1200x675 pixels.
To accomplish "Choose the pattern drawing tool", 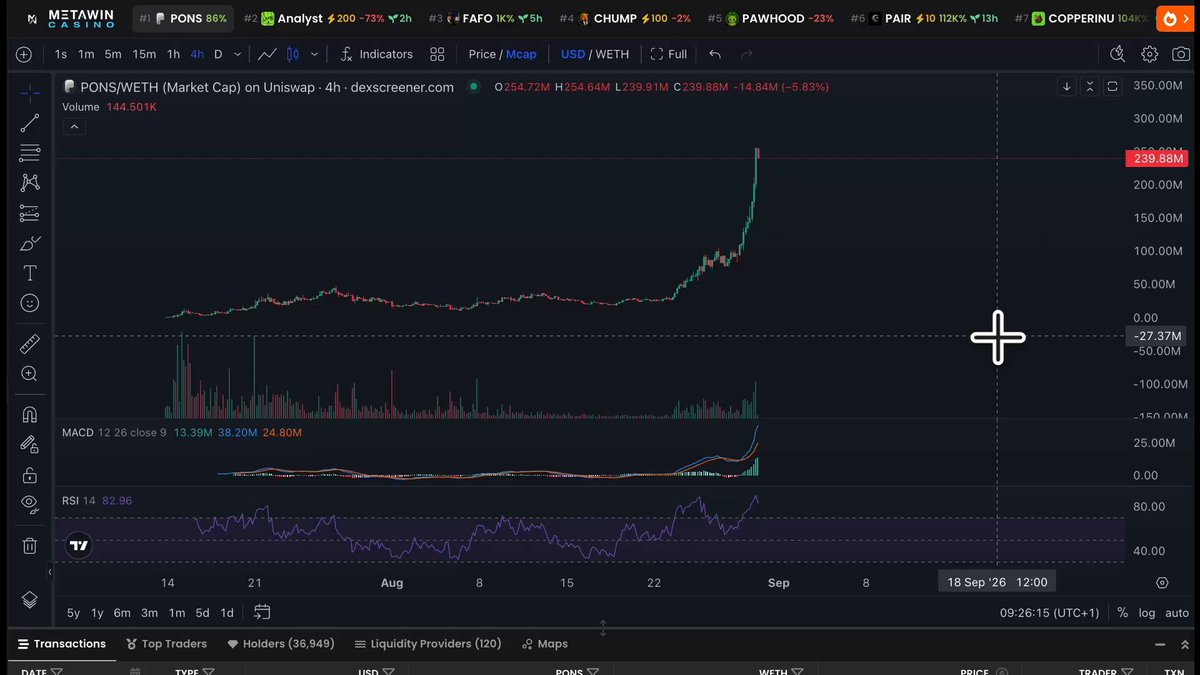I will [x=30, y=183].
